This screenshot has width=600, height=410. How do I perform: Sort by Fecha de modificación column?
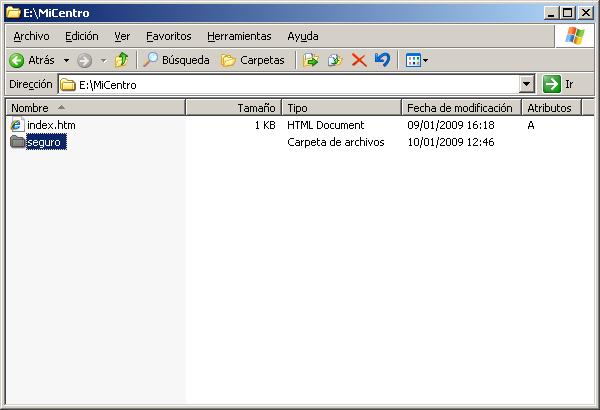460,107
